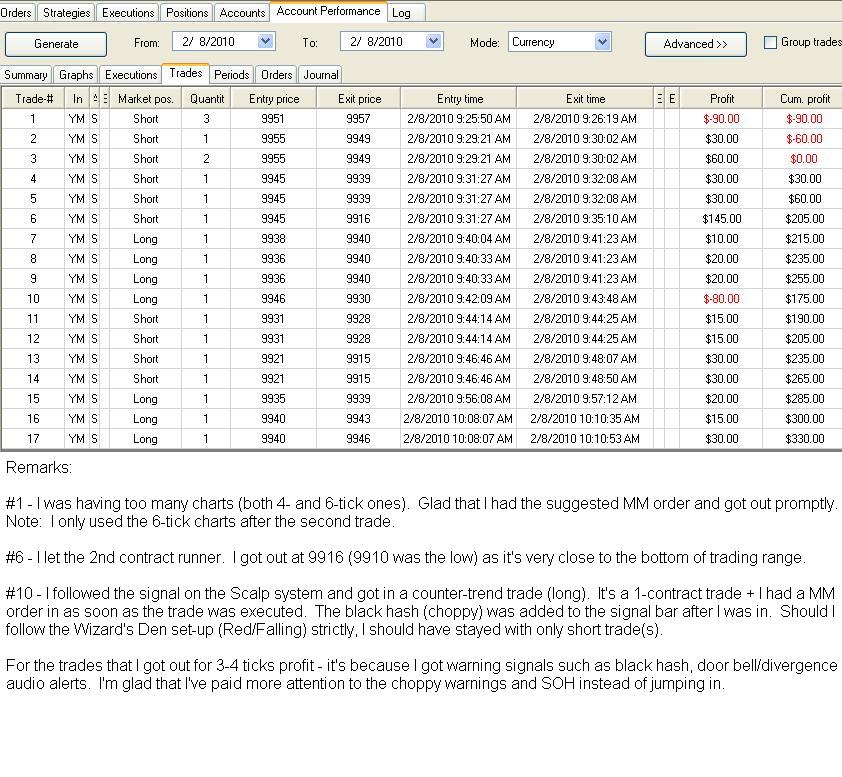Enable the Group trades checkbox
Screen dimensions: 842x777
click(770, 42)
